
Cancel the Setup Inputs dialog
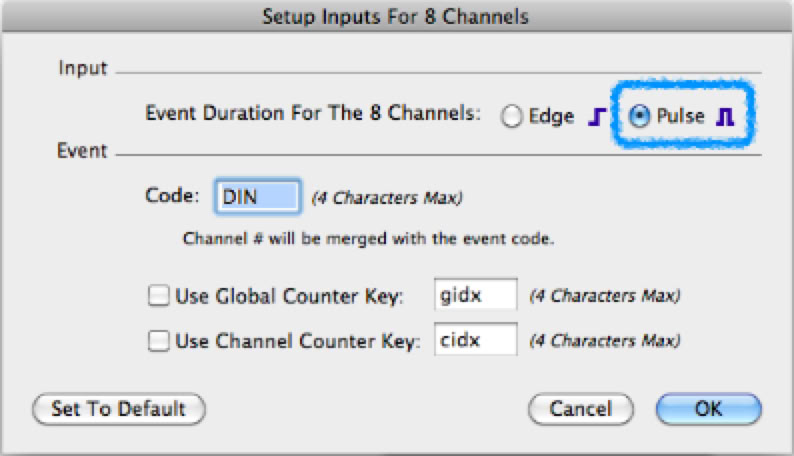click(580, 409)
